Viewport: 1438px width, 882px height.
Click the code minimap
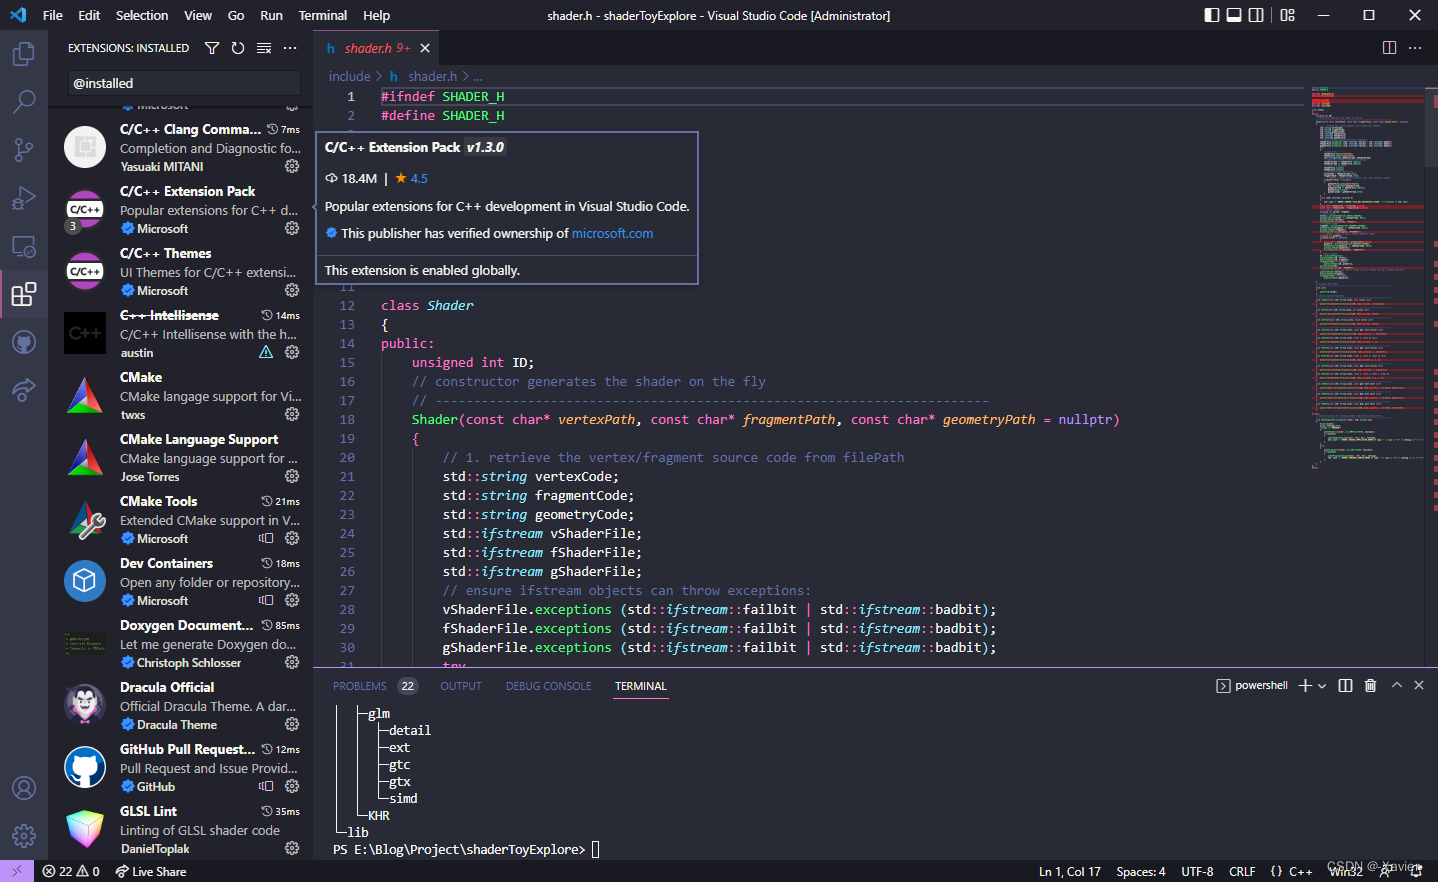pyautogui.click(x=1367, y=277)
